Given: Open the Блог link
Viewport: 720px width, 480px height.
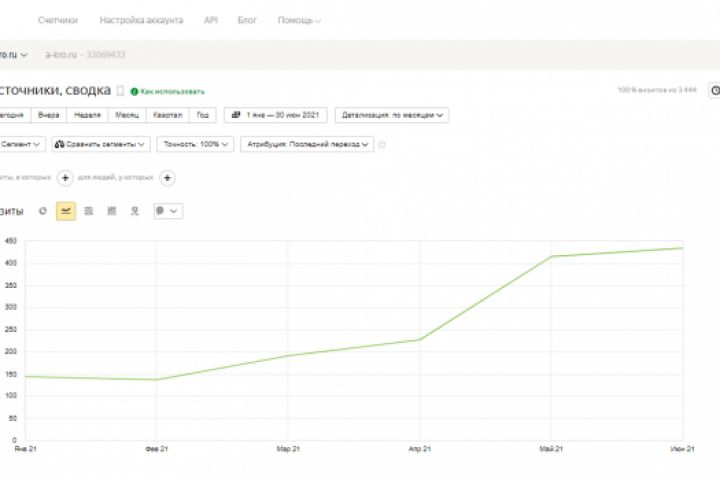Looking at the screenshot, I should (x=247, y=20).
